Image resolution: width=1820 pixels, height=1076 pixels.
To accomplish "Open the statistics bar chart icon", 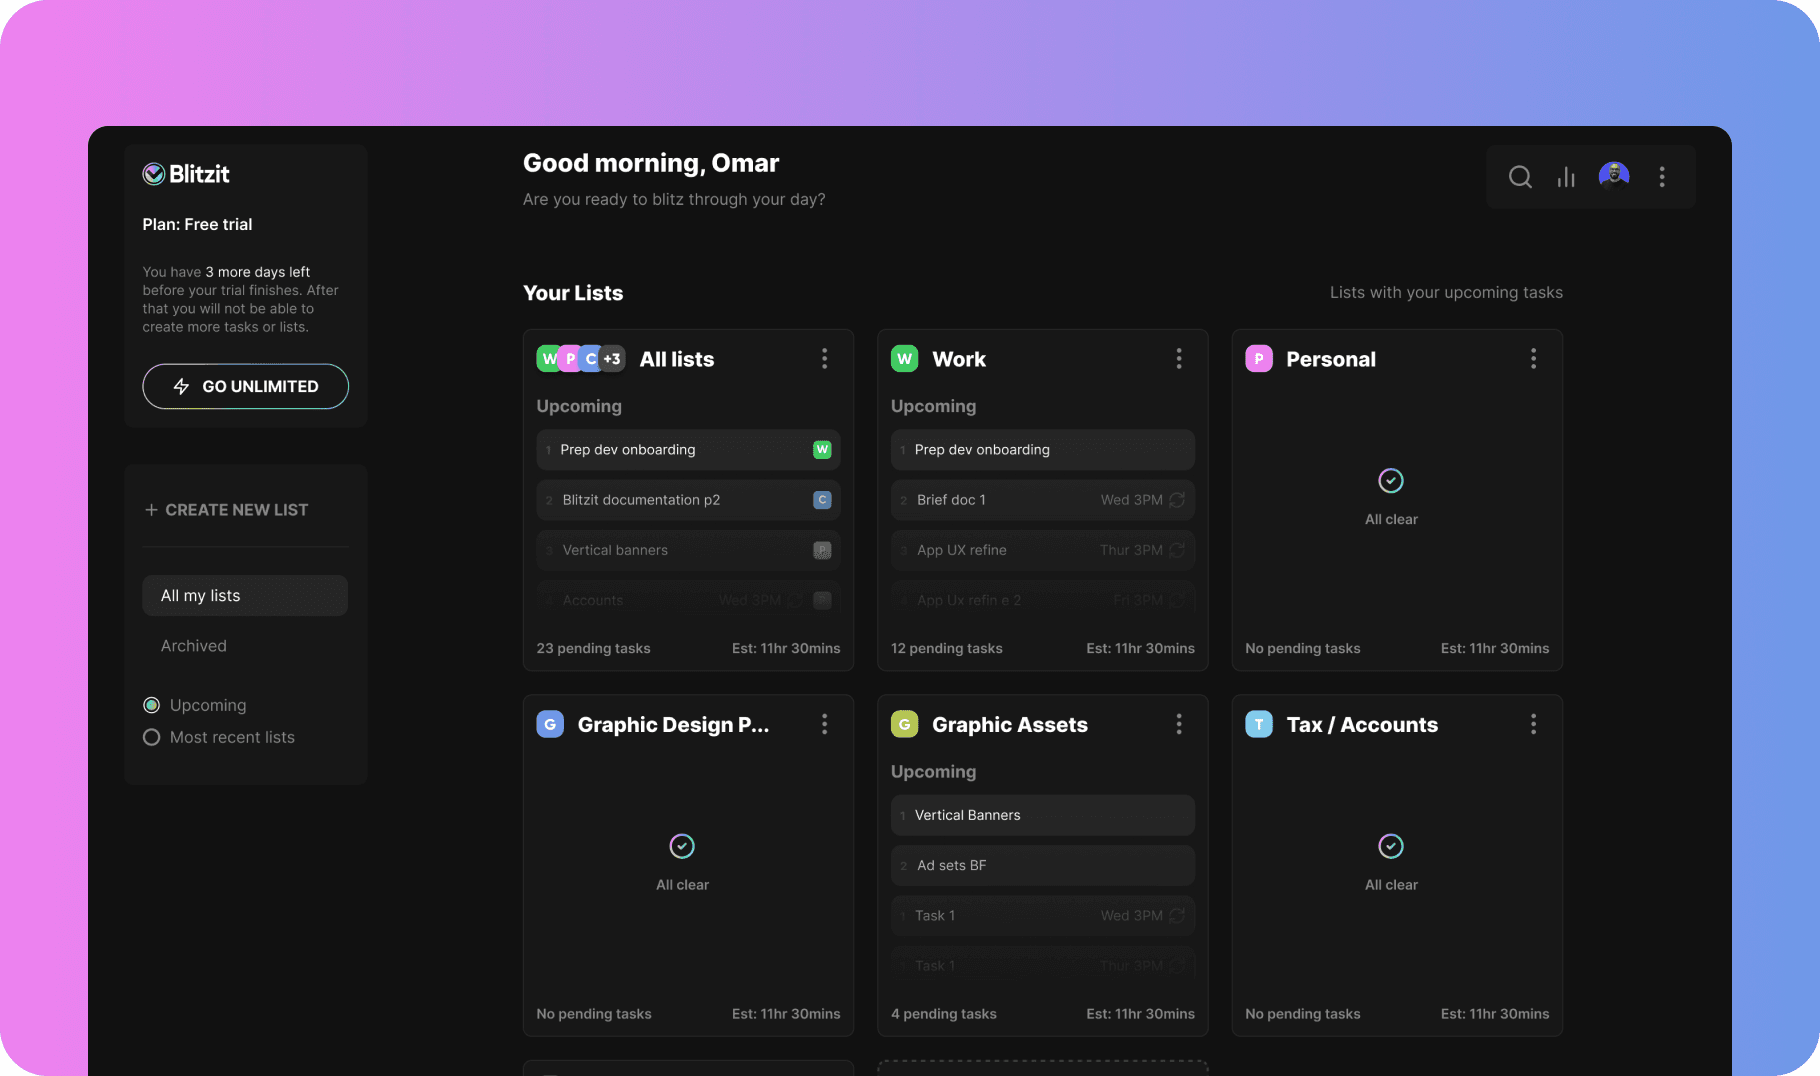I will (1566, 177).
